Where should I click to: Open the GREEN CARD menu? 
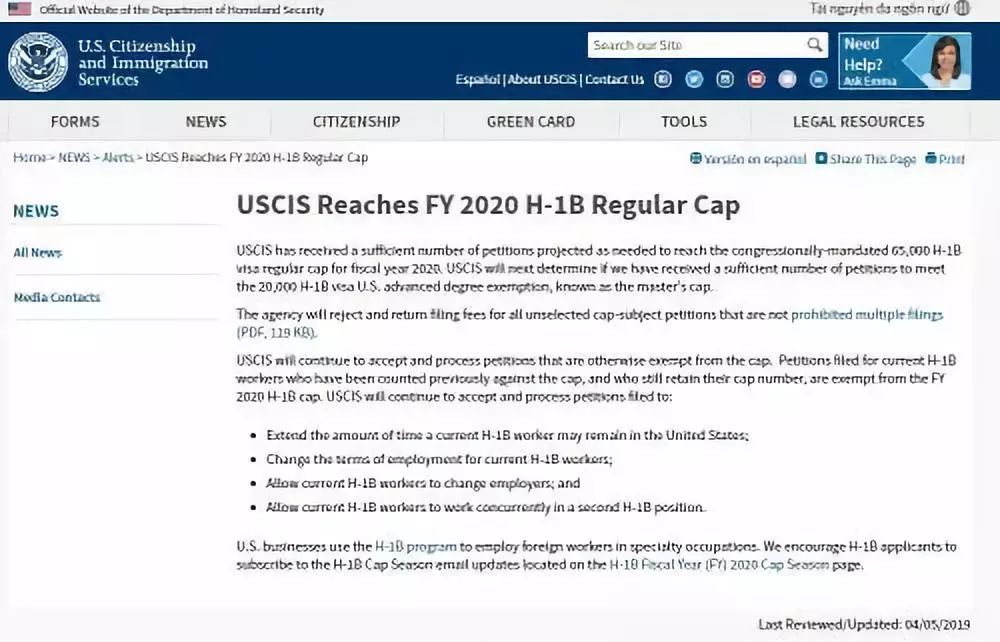pyautogui.click(x=531, y=121)
